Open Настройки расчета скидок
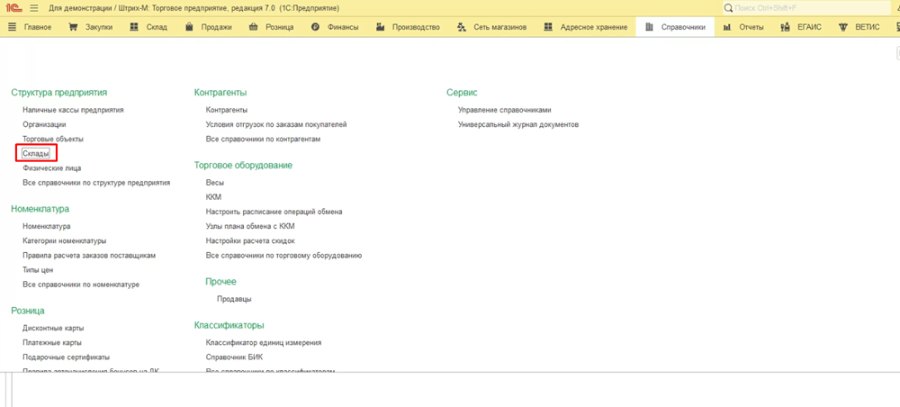This screenshot has width=900, height=407. [x=250, y=241]
